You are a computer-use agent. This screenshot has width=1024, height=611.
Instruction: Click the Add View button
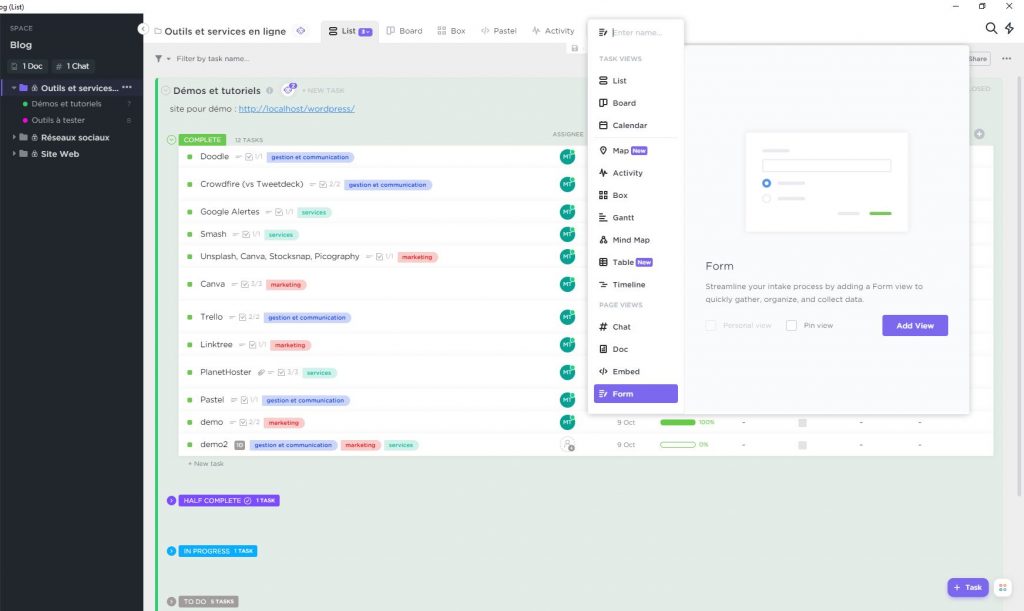(x=914, y=325)
